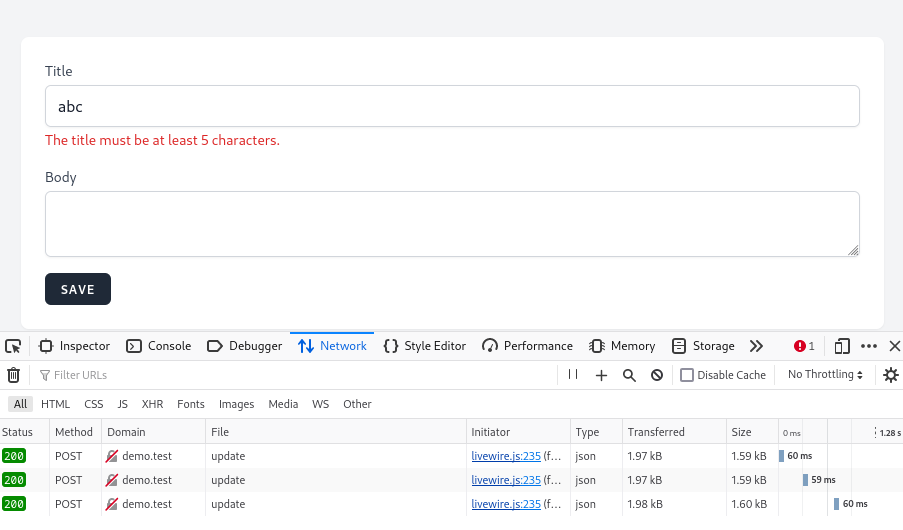Switch to Style Editor tab
Viewport: 903px width, 530px height.
click(x=424, y=346)
